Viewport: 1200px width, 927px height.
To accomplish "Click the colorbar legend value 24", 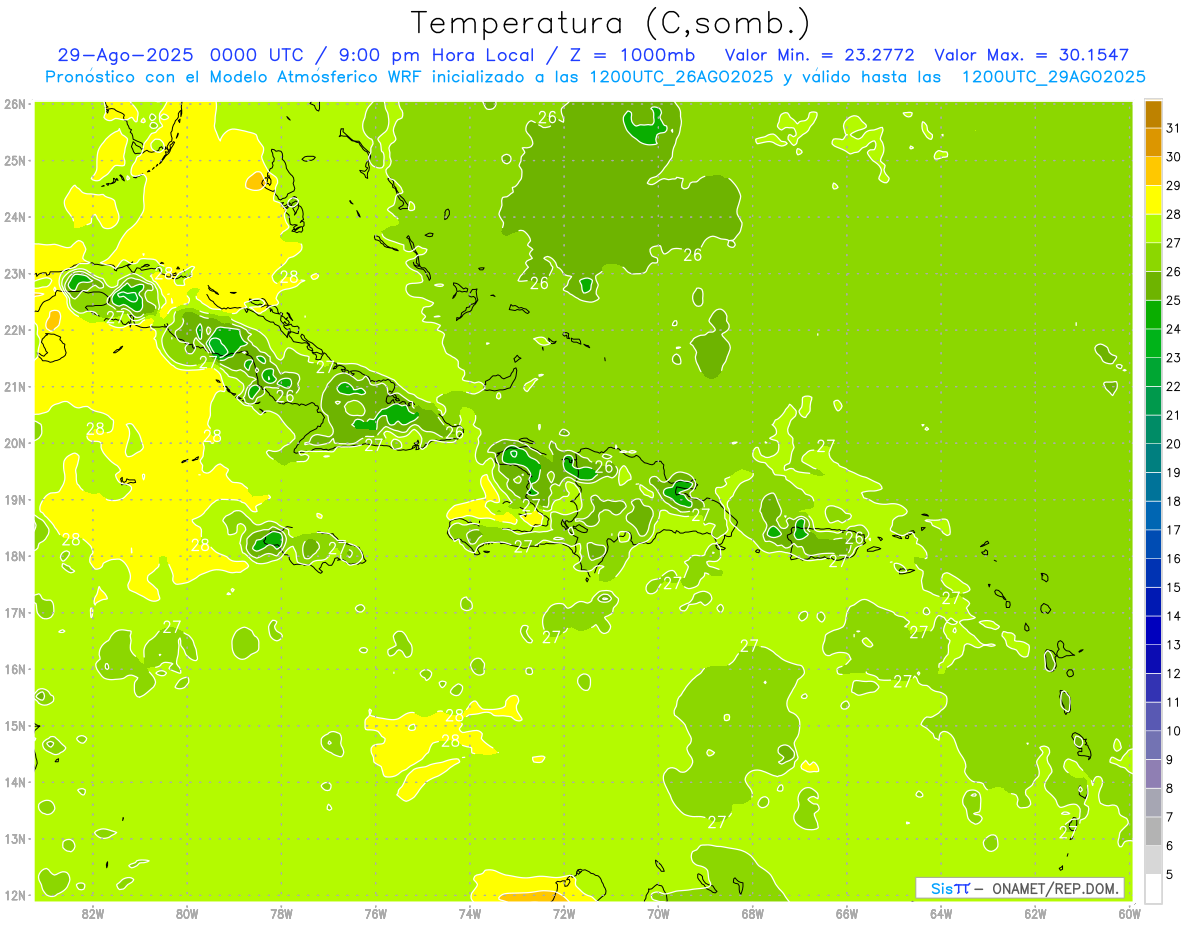I will [x=1173, y=329].
